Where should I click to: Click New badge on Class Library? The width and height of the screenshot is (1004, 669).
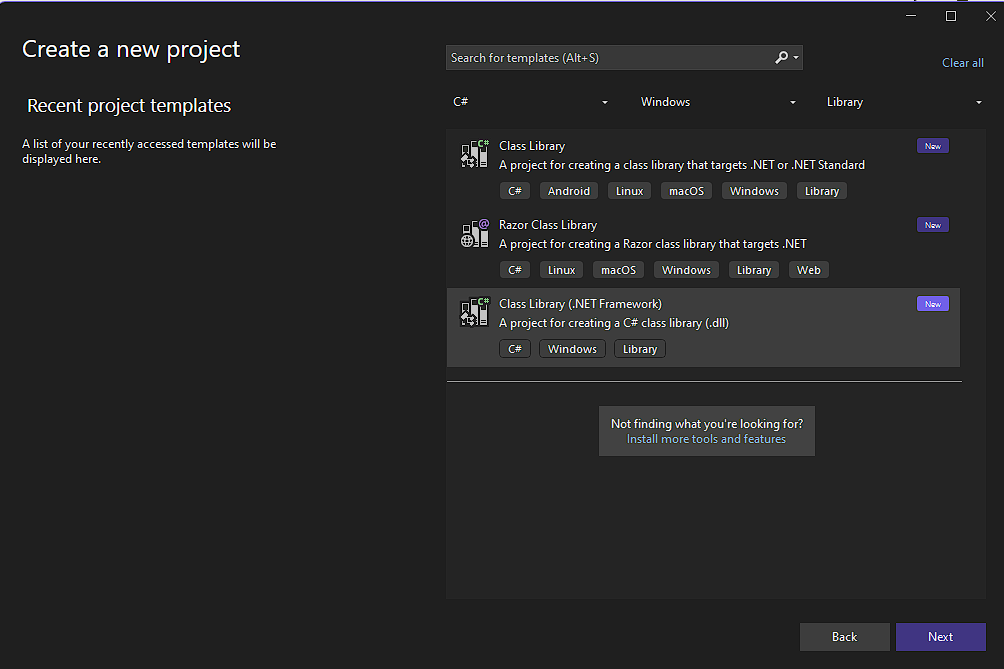(x=932, y=146)
